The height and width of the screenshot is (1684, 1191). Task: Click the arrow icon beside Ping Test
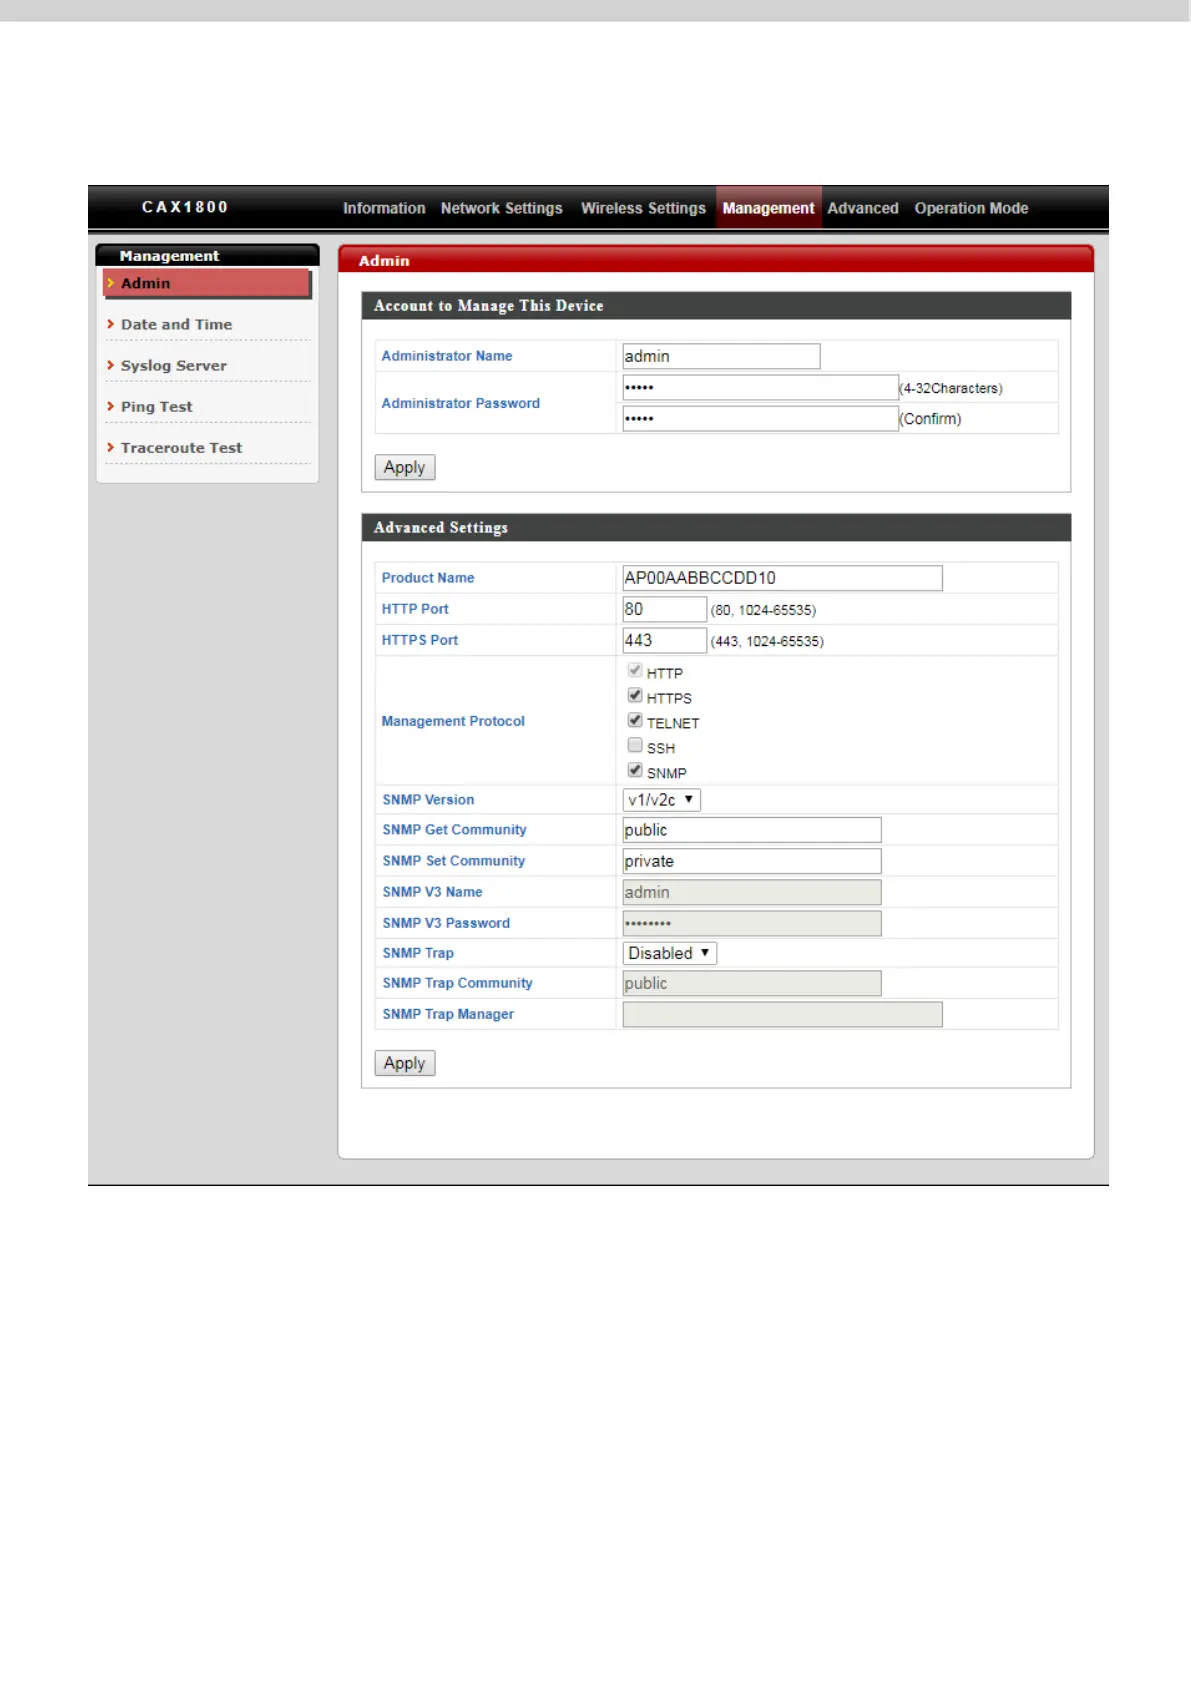111,406
